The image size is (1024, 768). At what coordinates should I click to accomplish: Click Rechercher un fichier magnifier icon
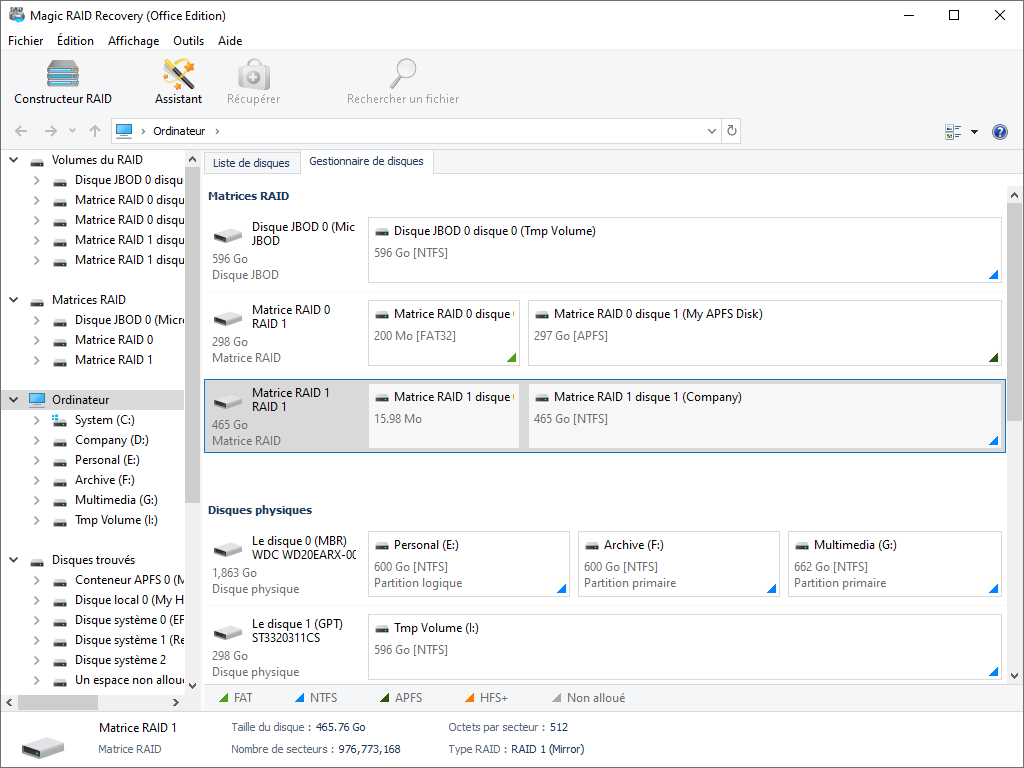[x=403, y=73]
